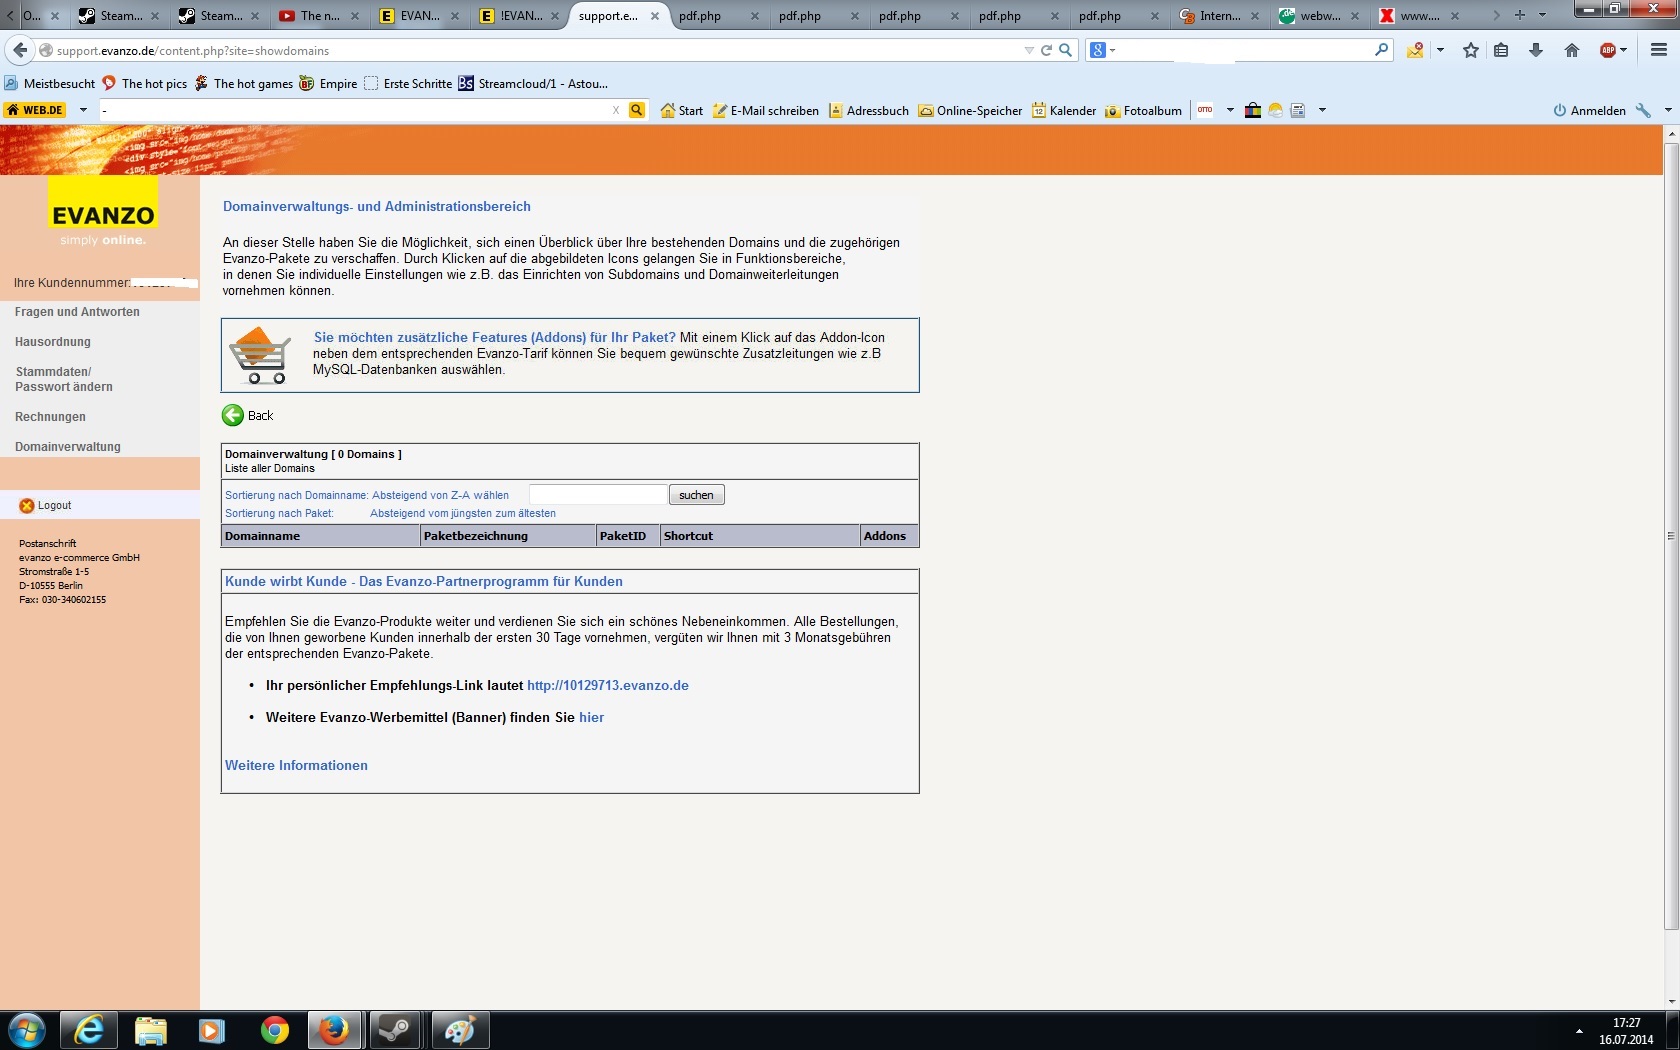Open the downloads arrow icon
The width and height of the screenshot is (1680, 1050).
pos(1536,50)
